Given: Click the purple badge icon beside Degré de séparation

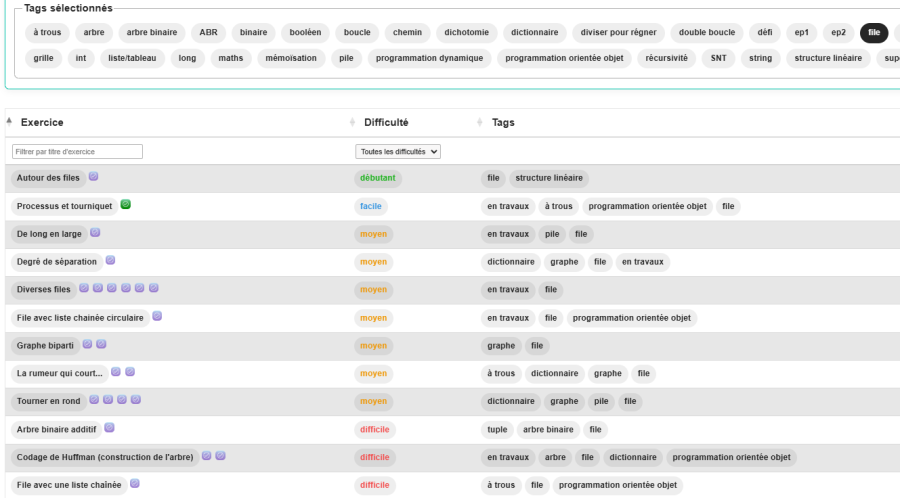Looking at the screenshot, I should [x=110, y=260].
